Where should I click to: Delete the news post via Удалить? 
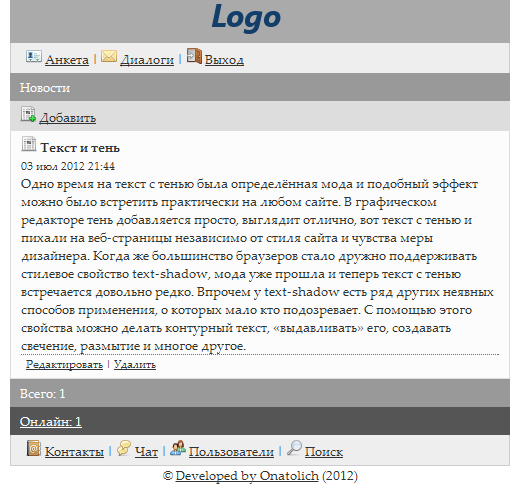click(135, 364)
